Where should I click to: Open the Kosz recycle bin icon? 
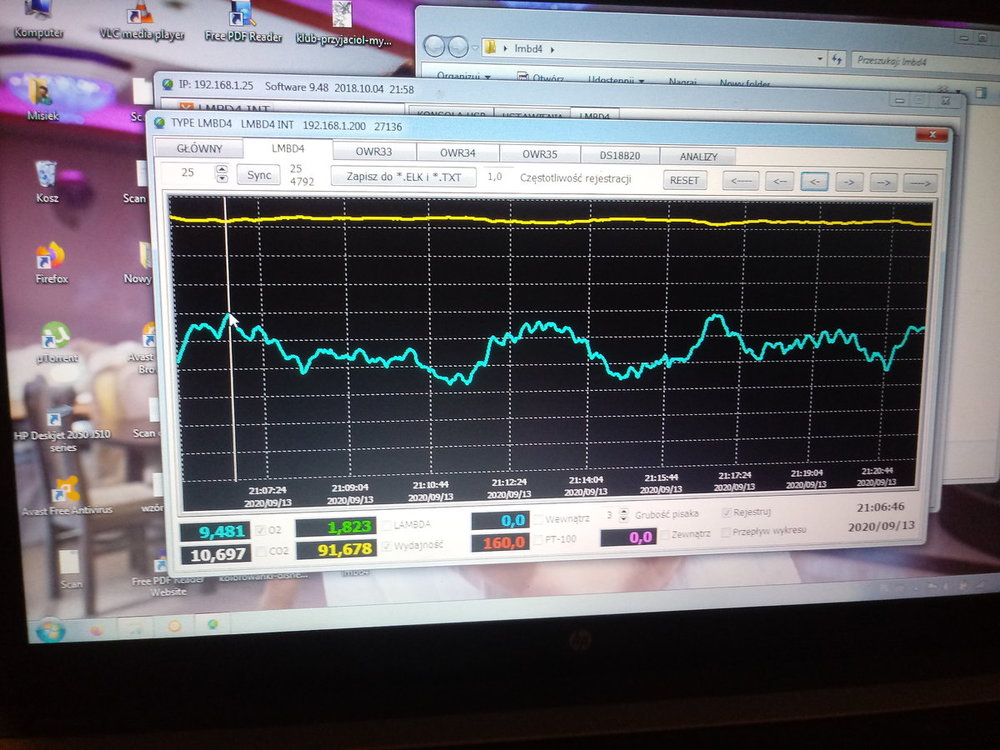(46, 176)
